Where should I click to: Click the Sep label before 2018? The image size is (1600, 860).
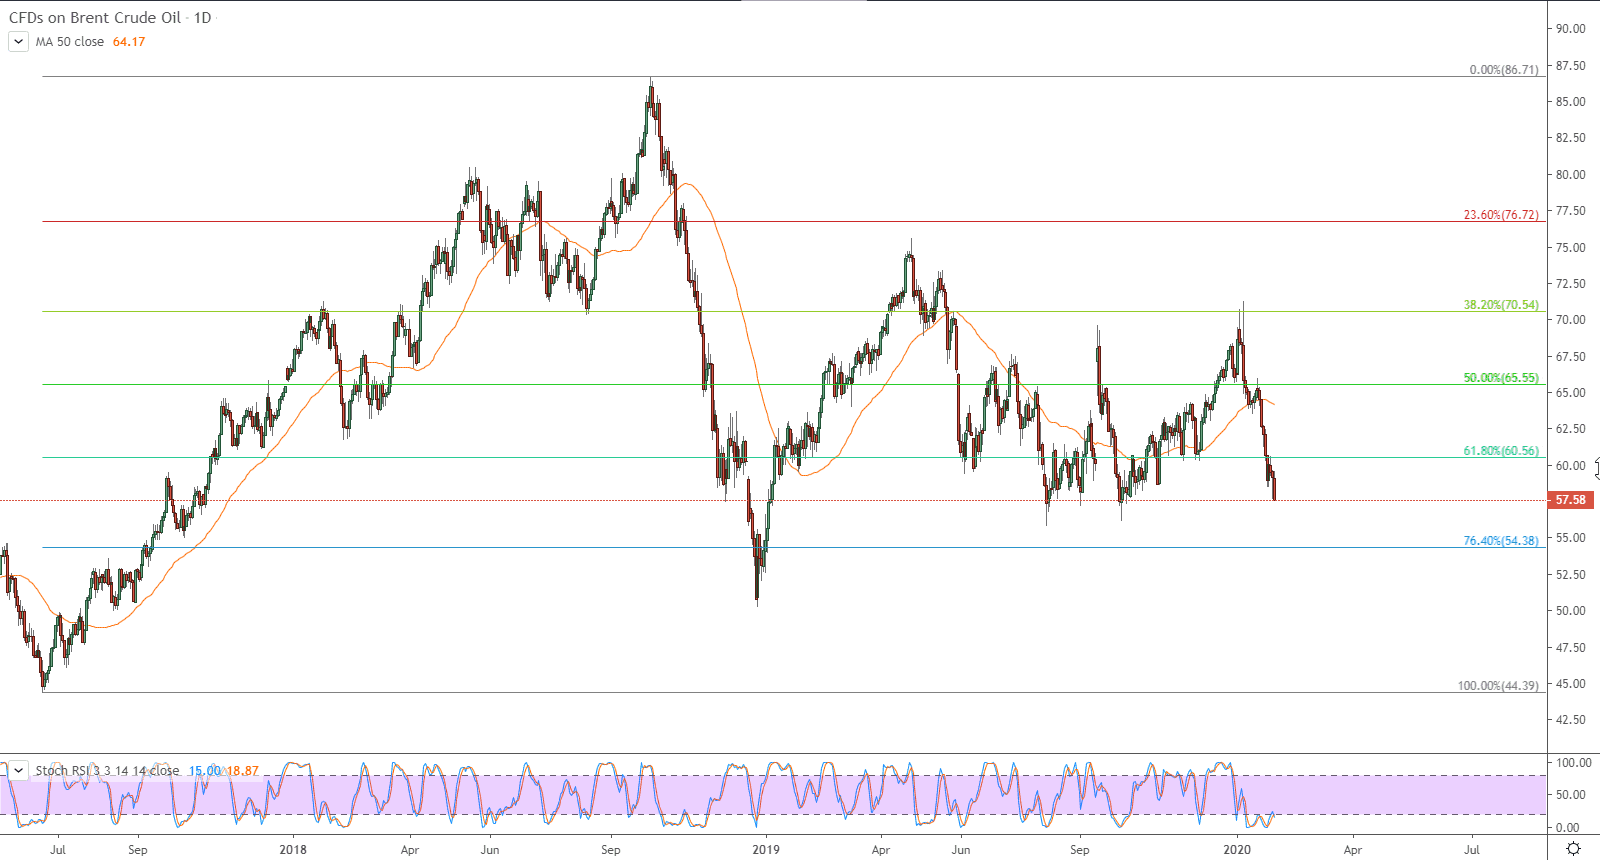coord(138,850)
